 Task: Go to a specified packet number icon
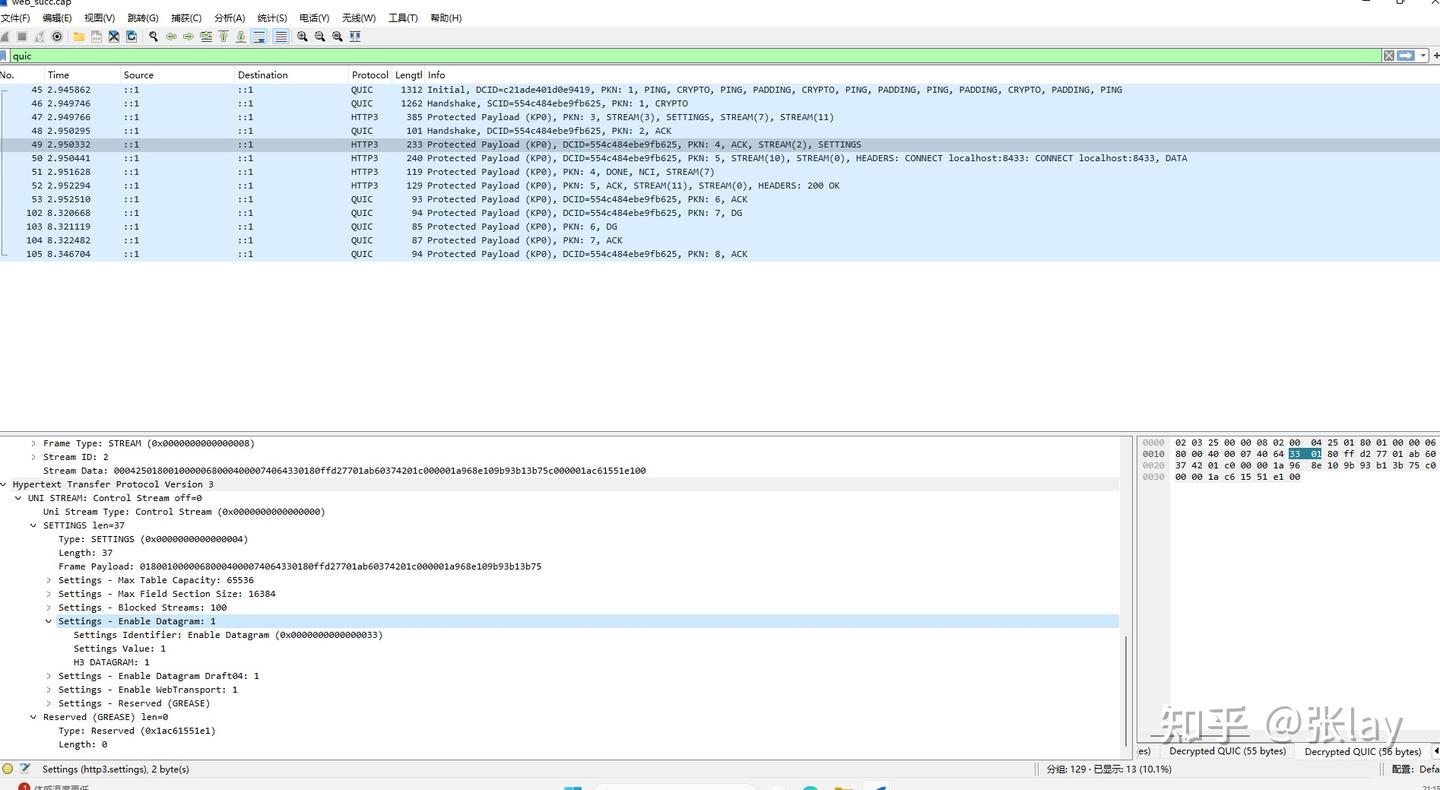pyautogui.click(x=206, y=37)
